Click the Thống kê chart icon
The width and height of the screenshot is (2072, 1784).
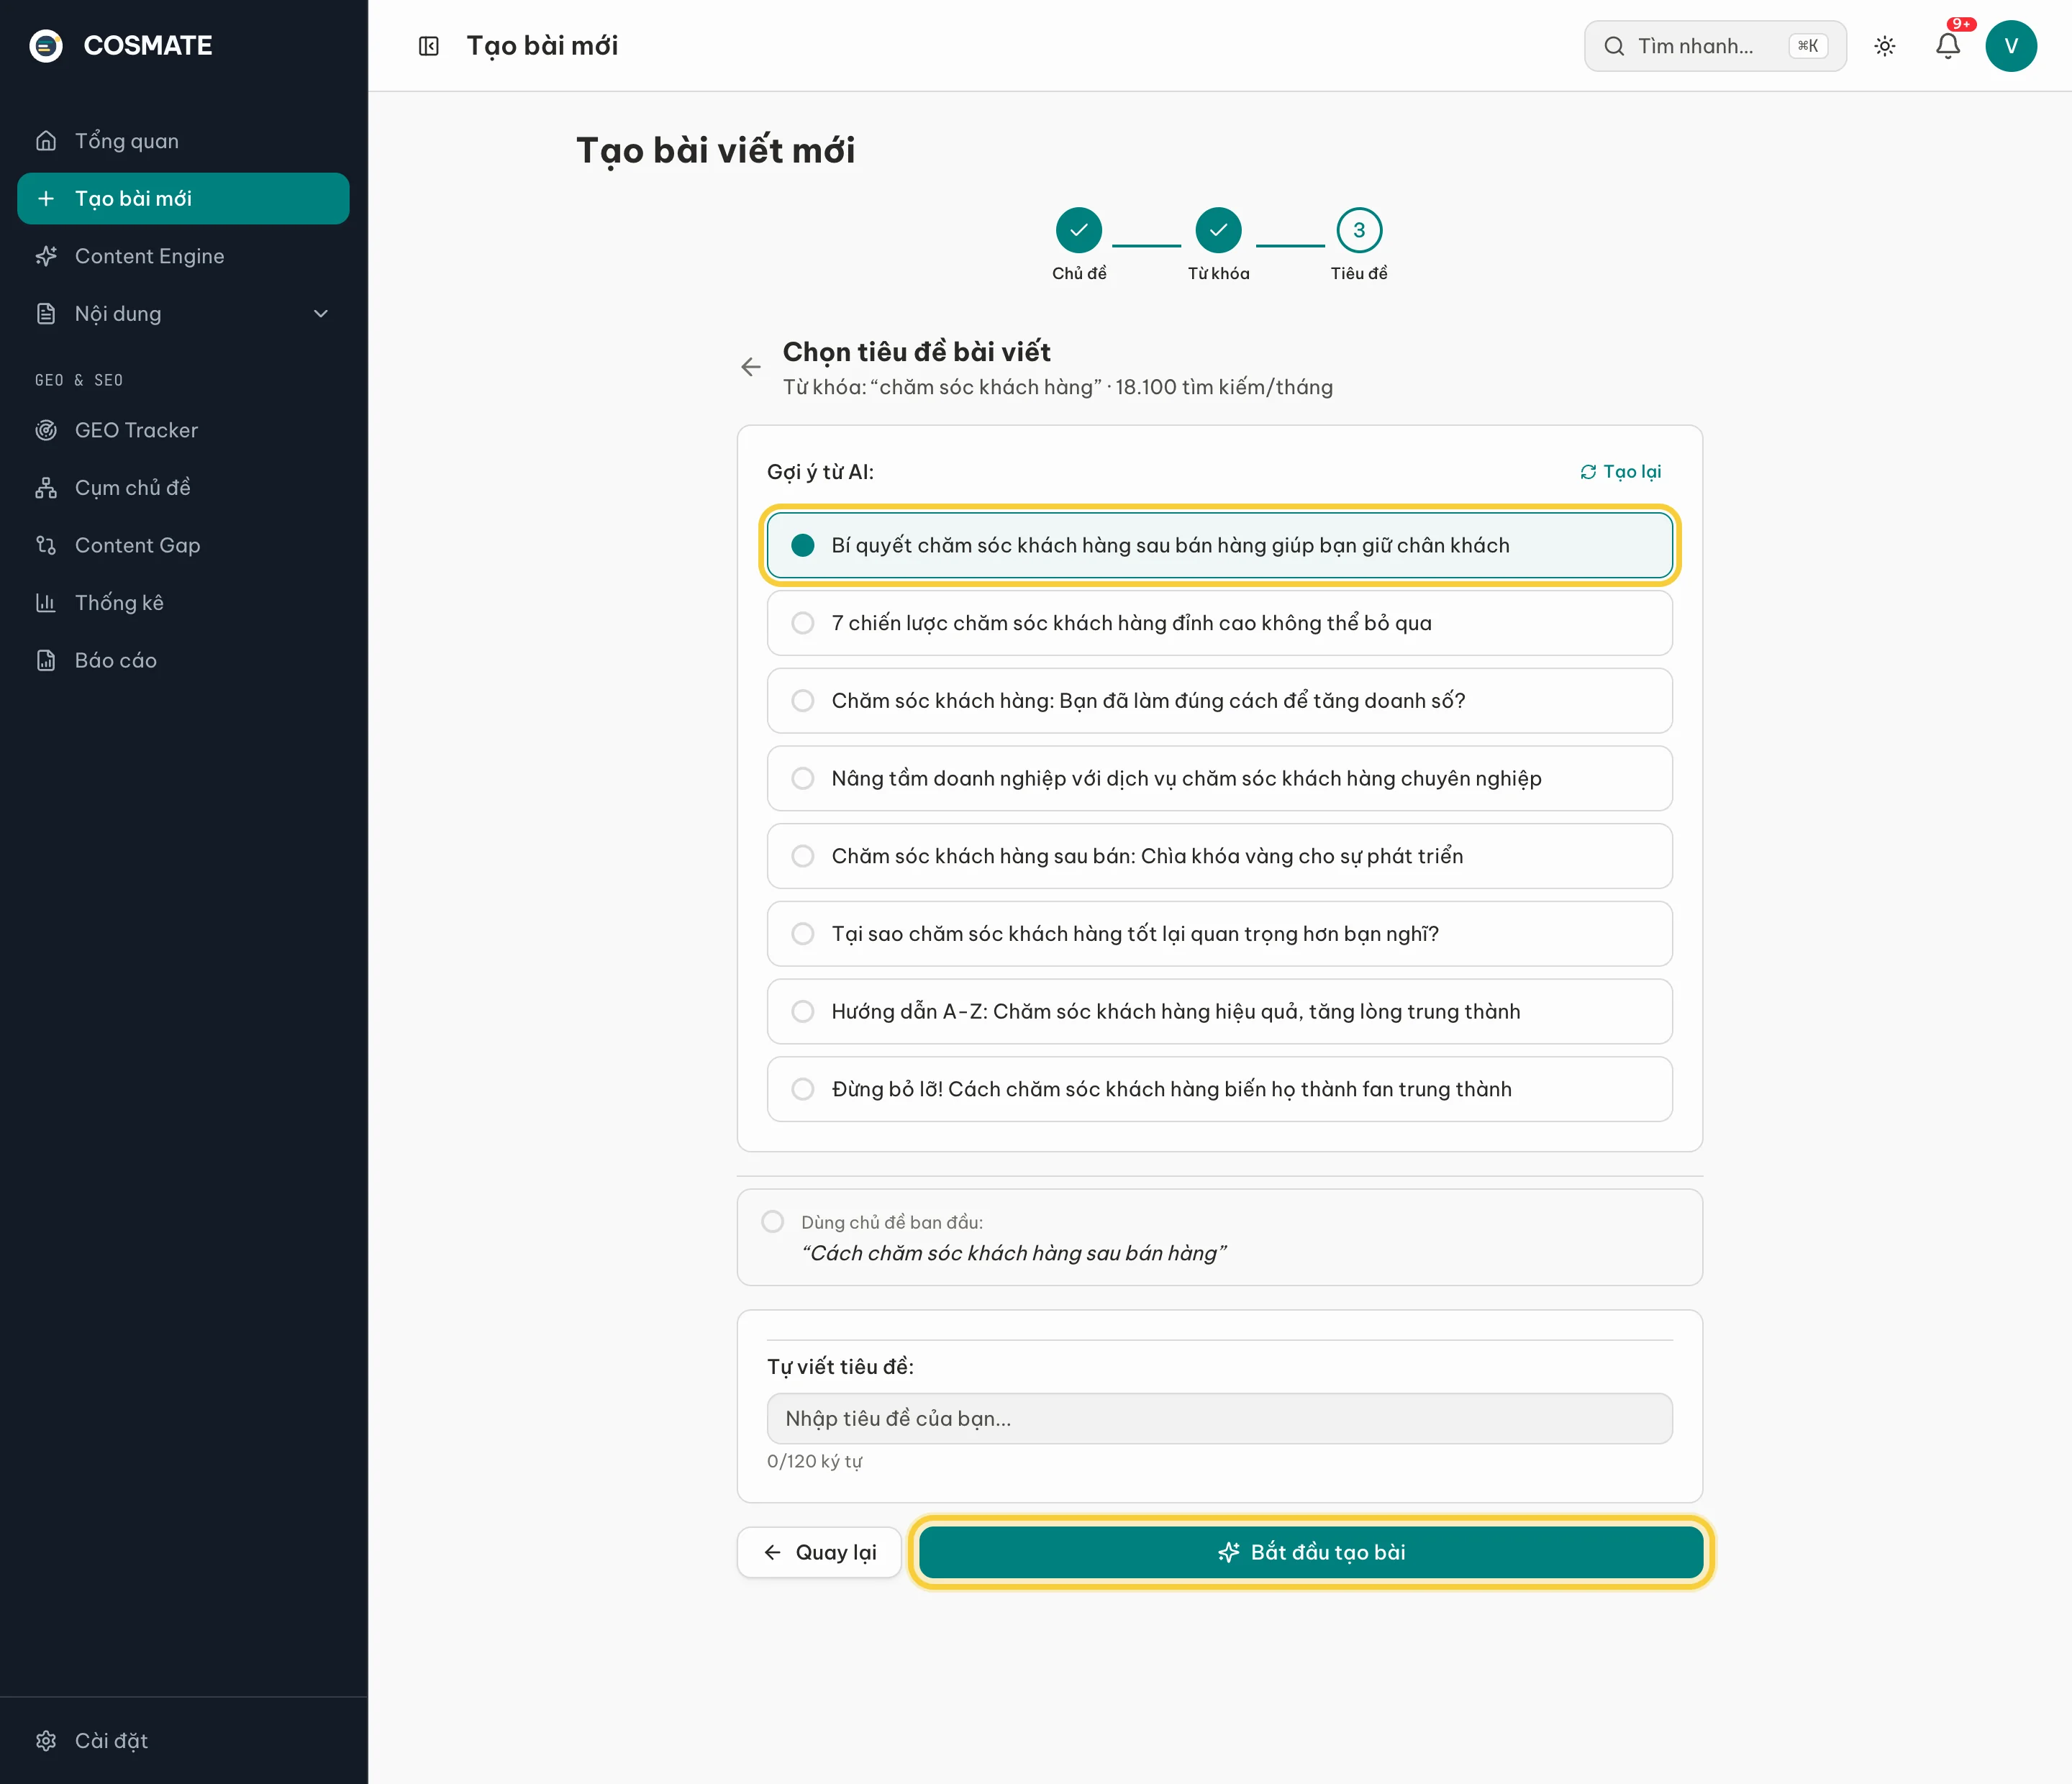(46, 603)
